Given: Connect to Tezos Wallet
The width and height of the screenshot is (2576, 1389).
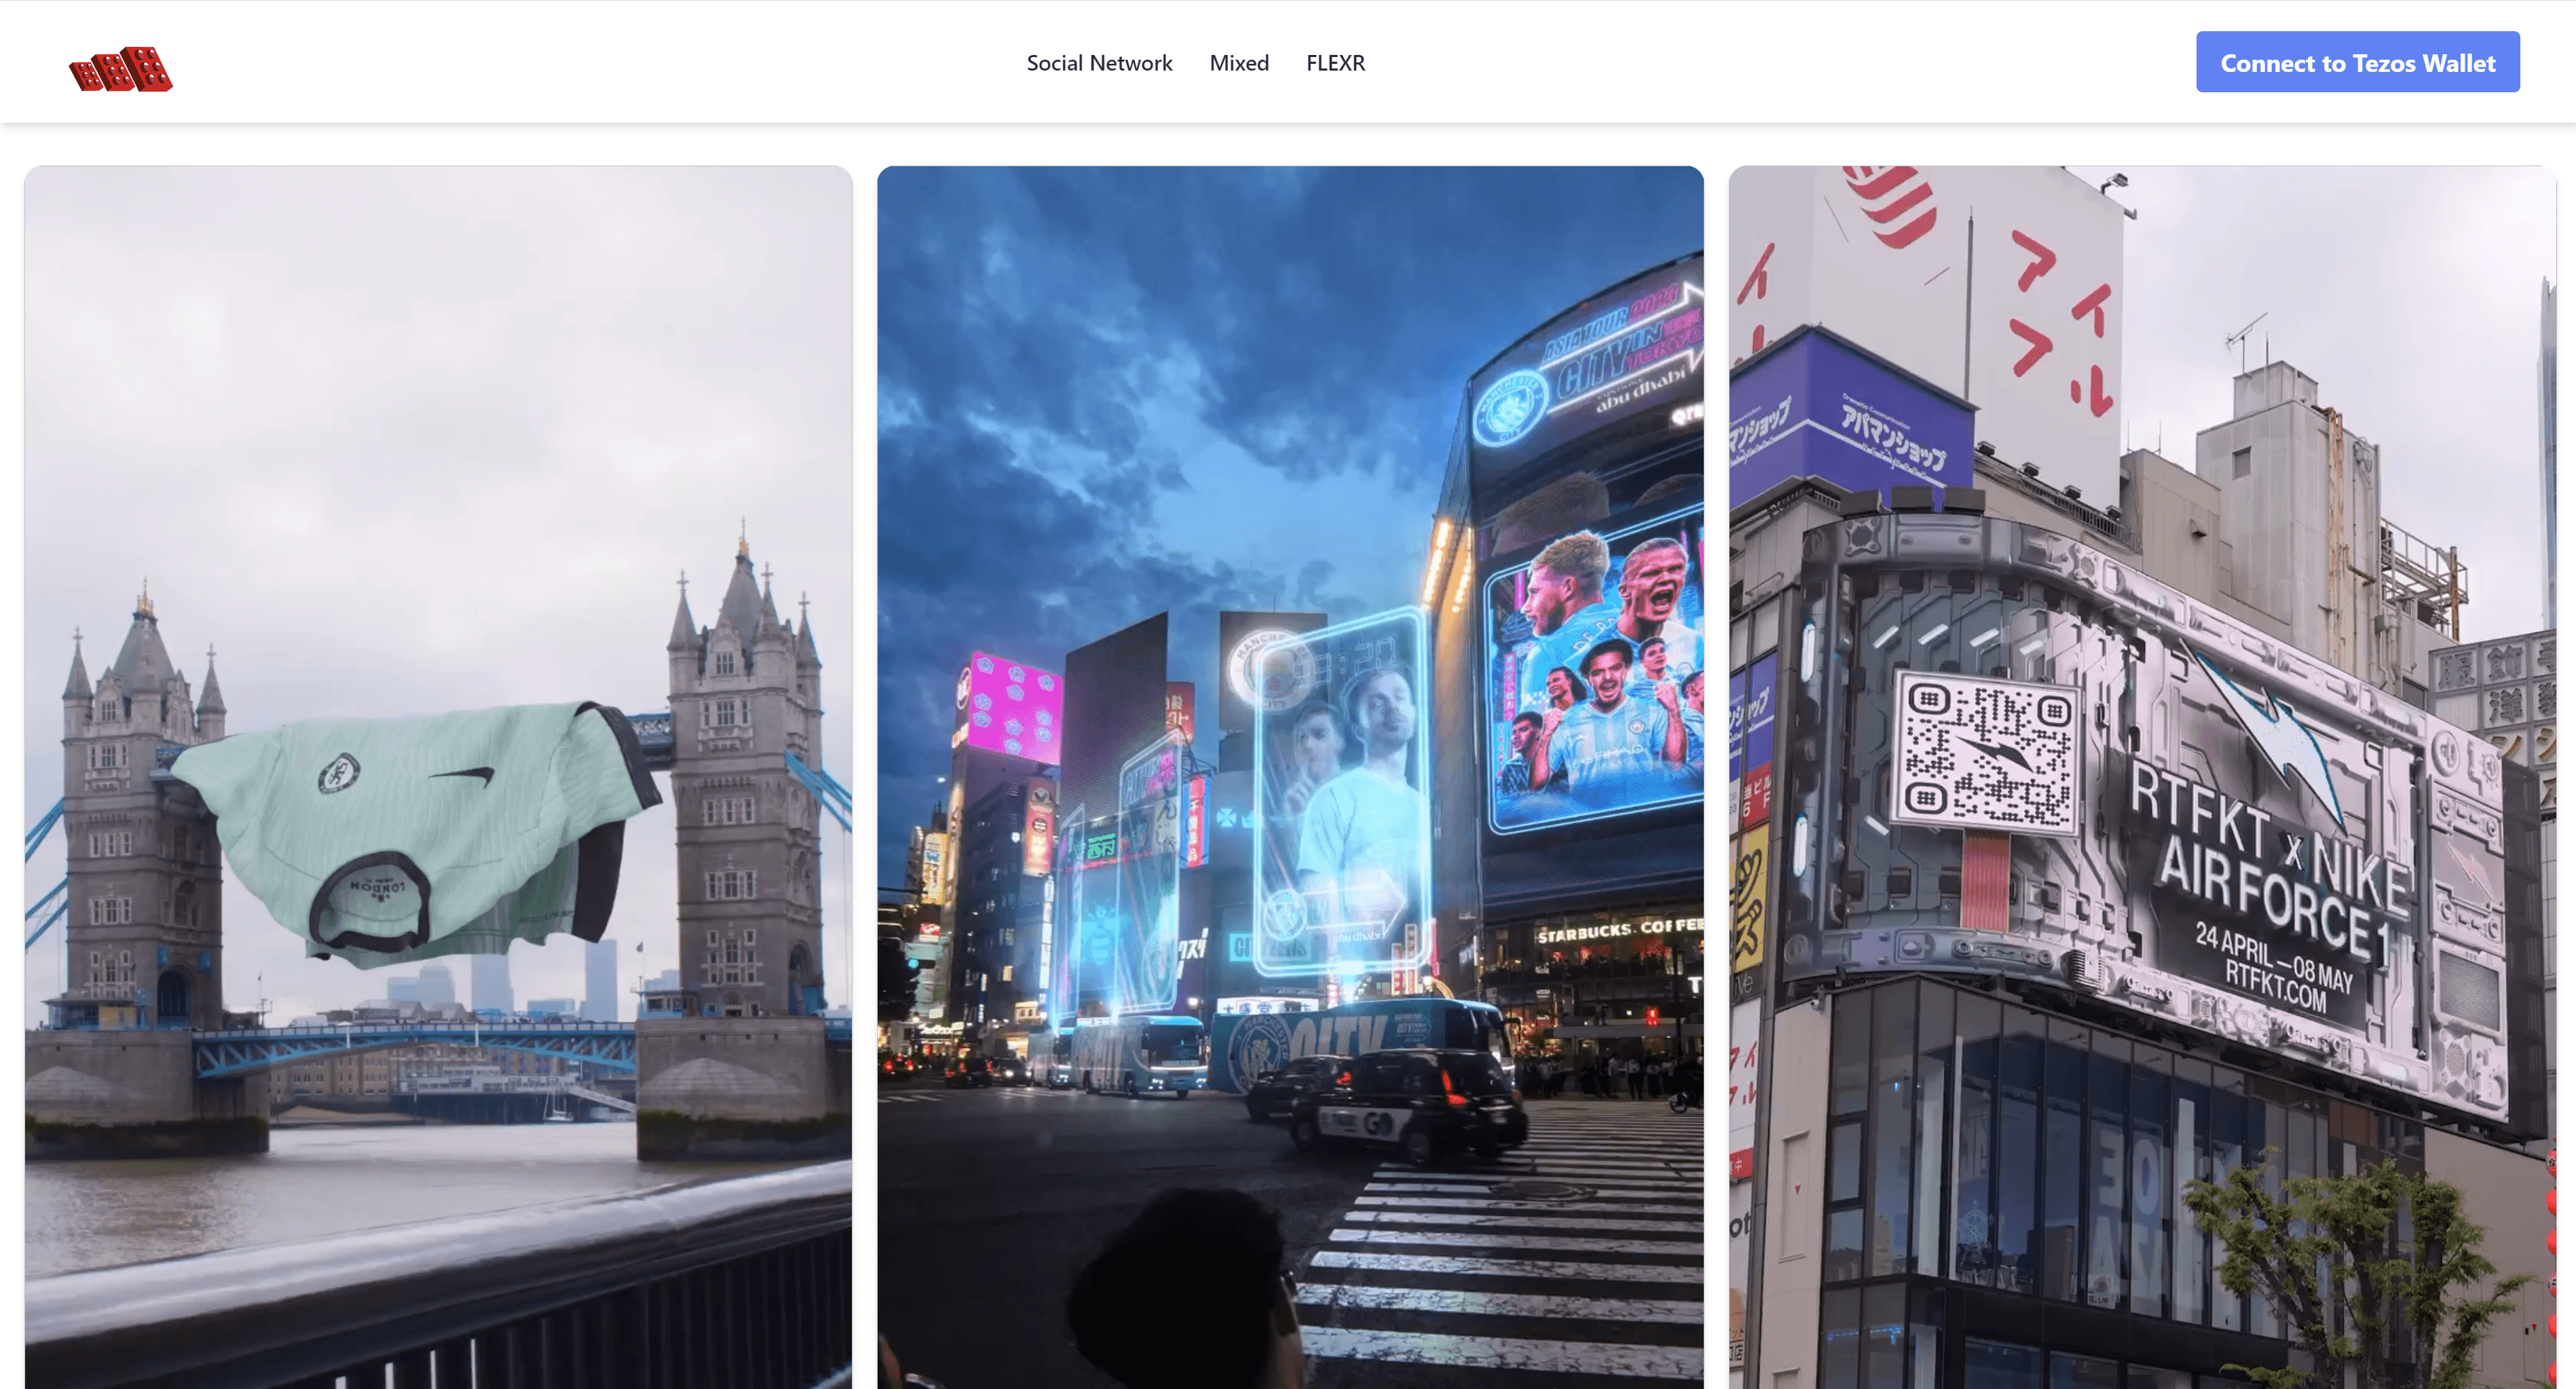Looking at the screenshot, I should click(2357, 62).
